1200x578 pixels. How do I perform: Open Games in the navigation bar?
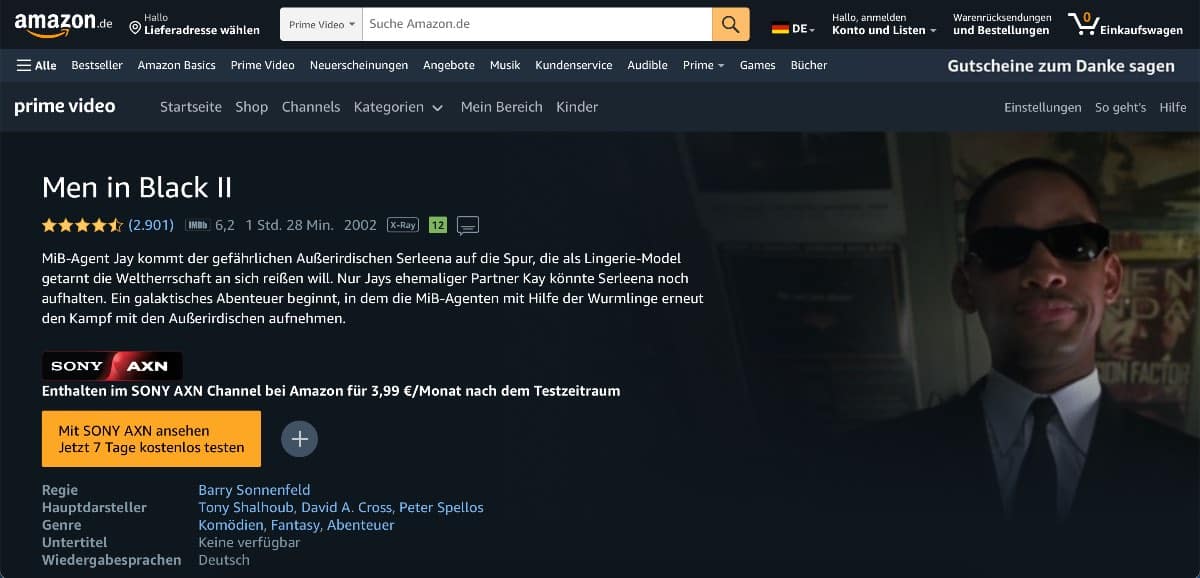point(758,65)
